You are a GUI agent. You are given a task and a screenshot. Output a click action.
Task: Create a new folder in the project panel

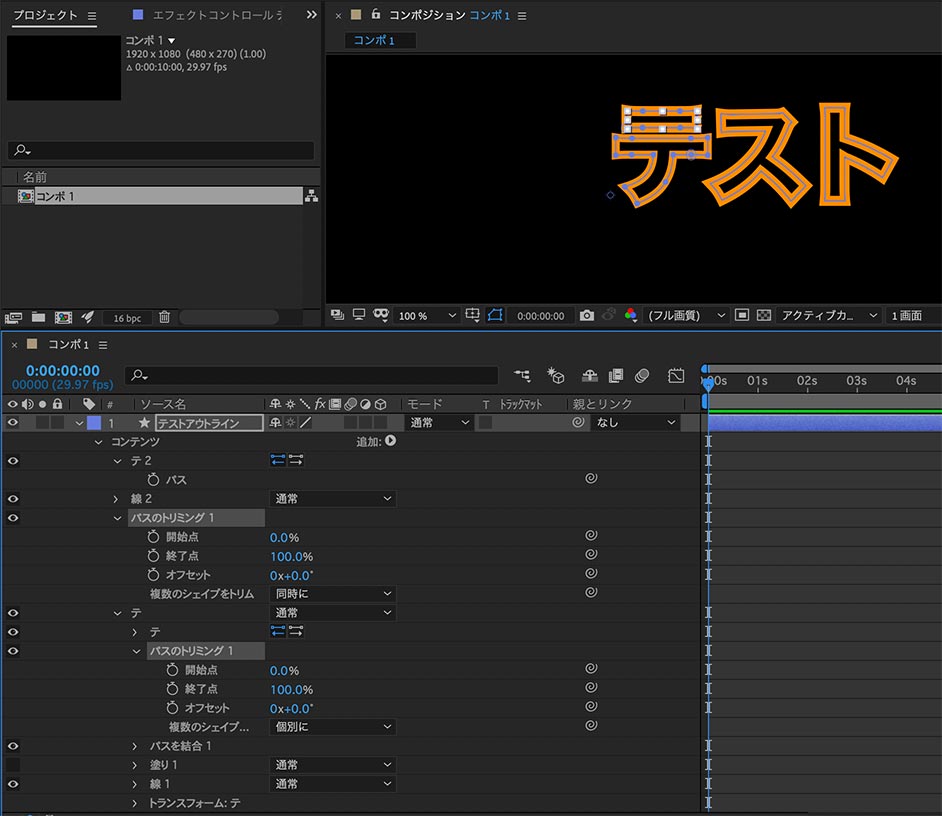tap(38, 316)
